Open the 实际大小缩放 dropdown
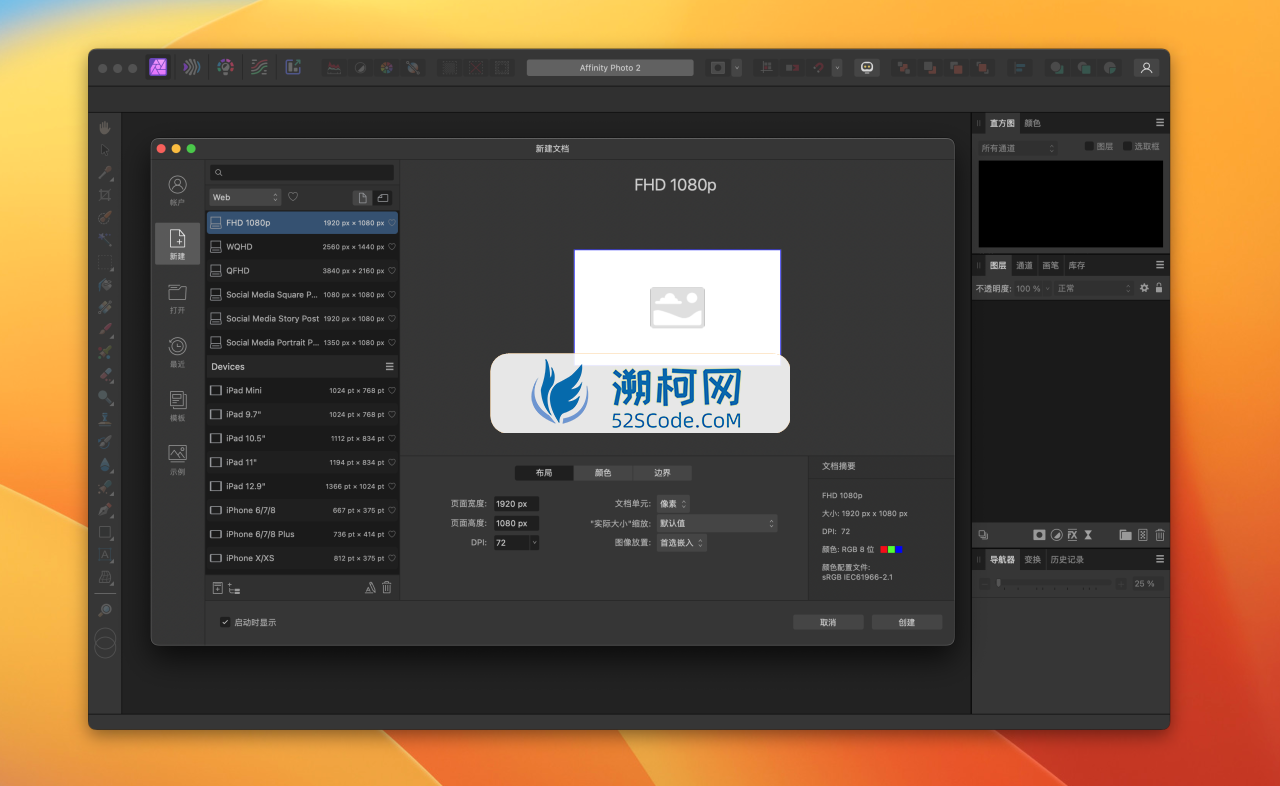Image resolution: width=1280 pixels, height=786 pixels. pos(716,523)
